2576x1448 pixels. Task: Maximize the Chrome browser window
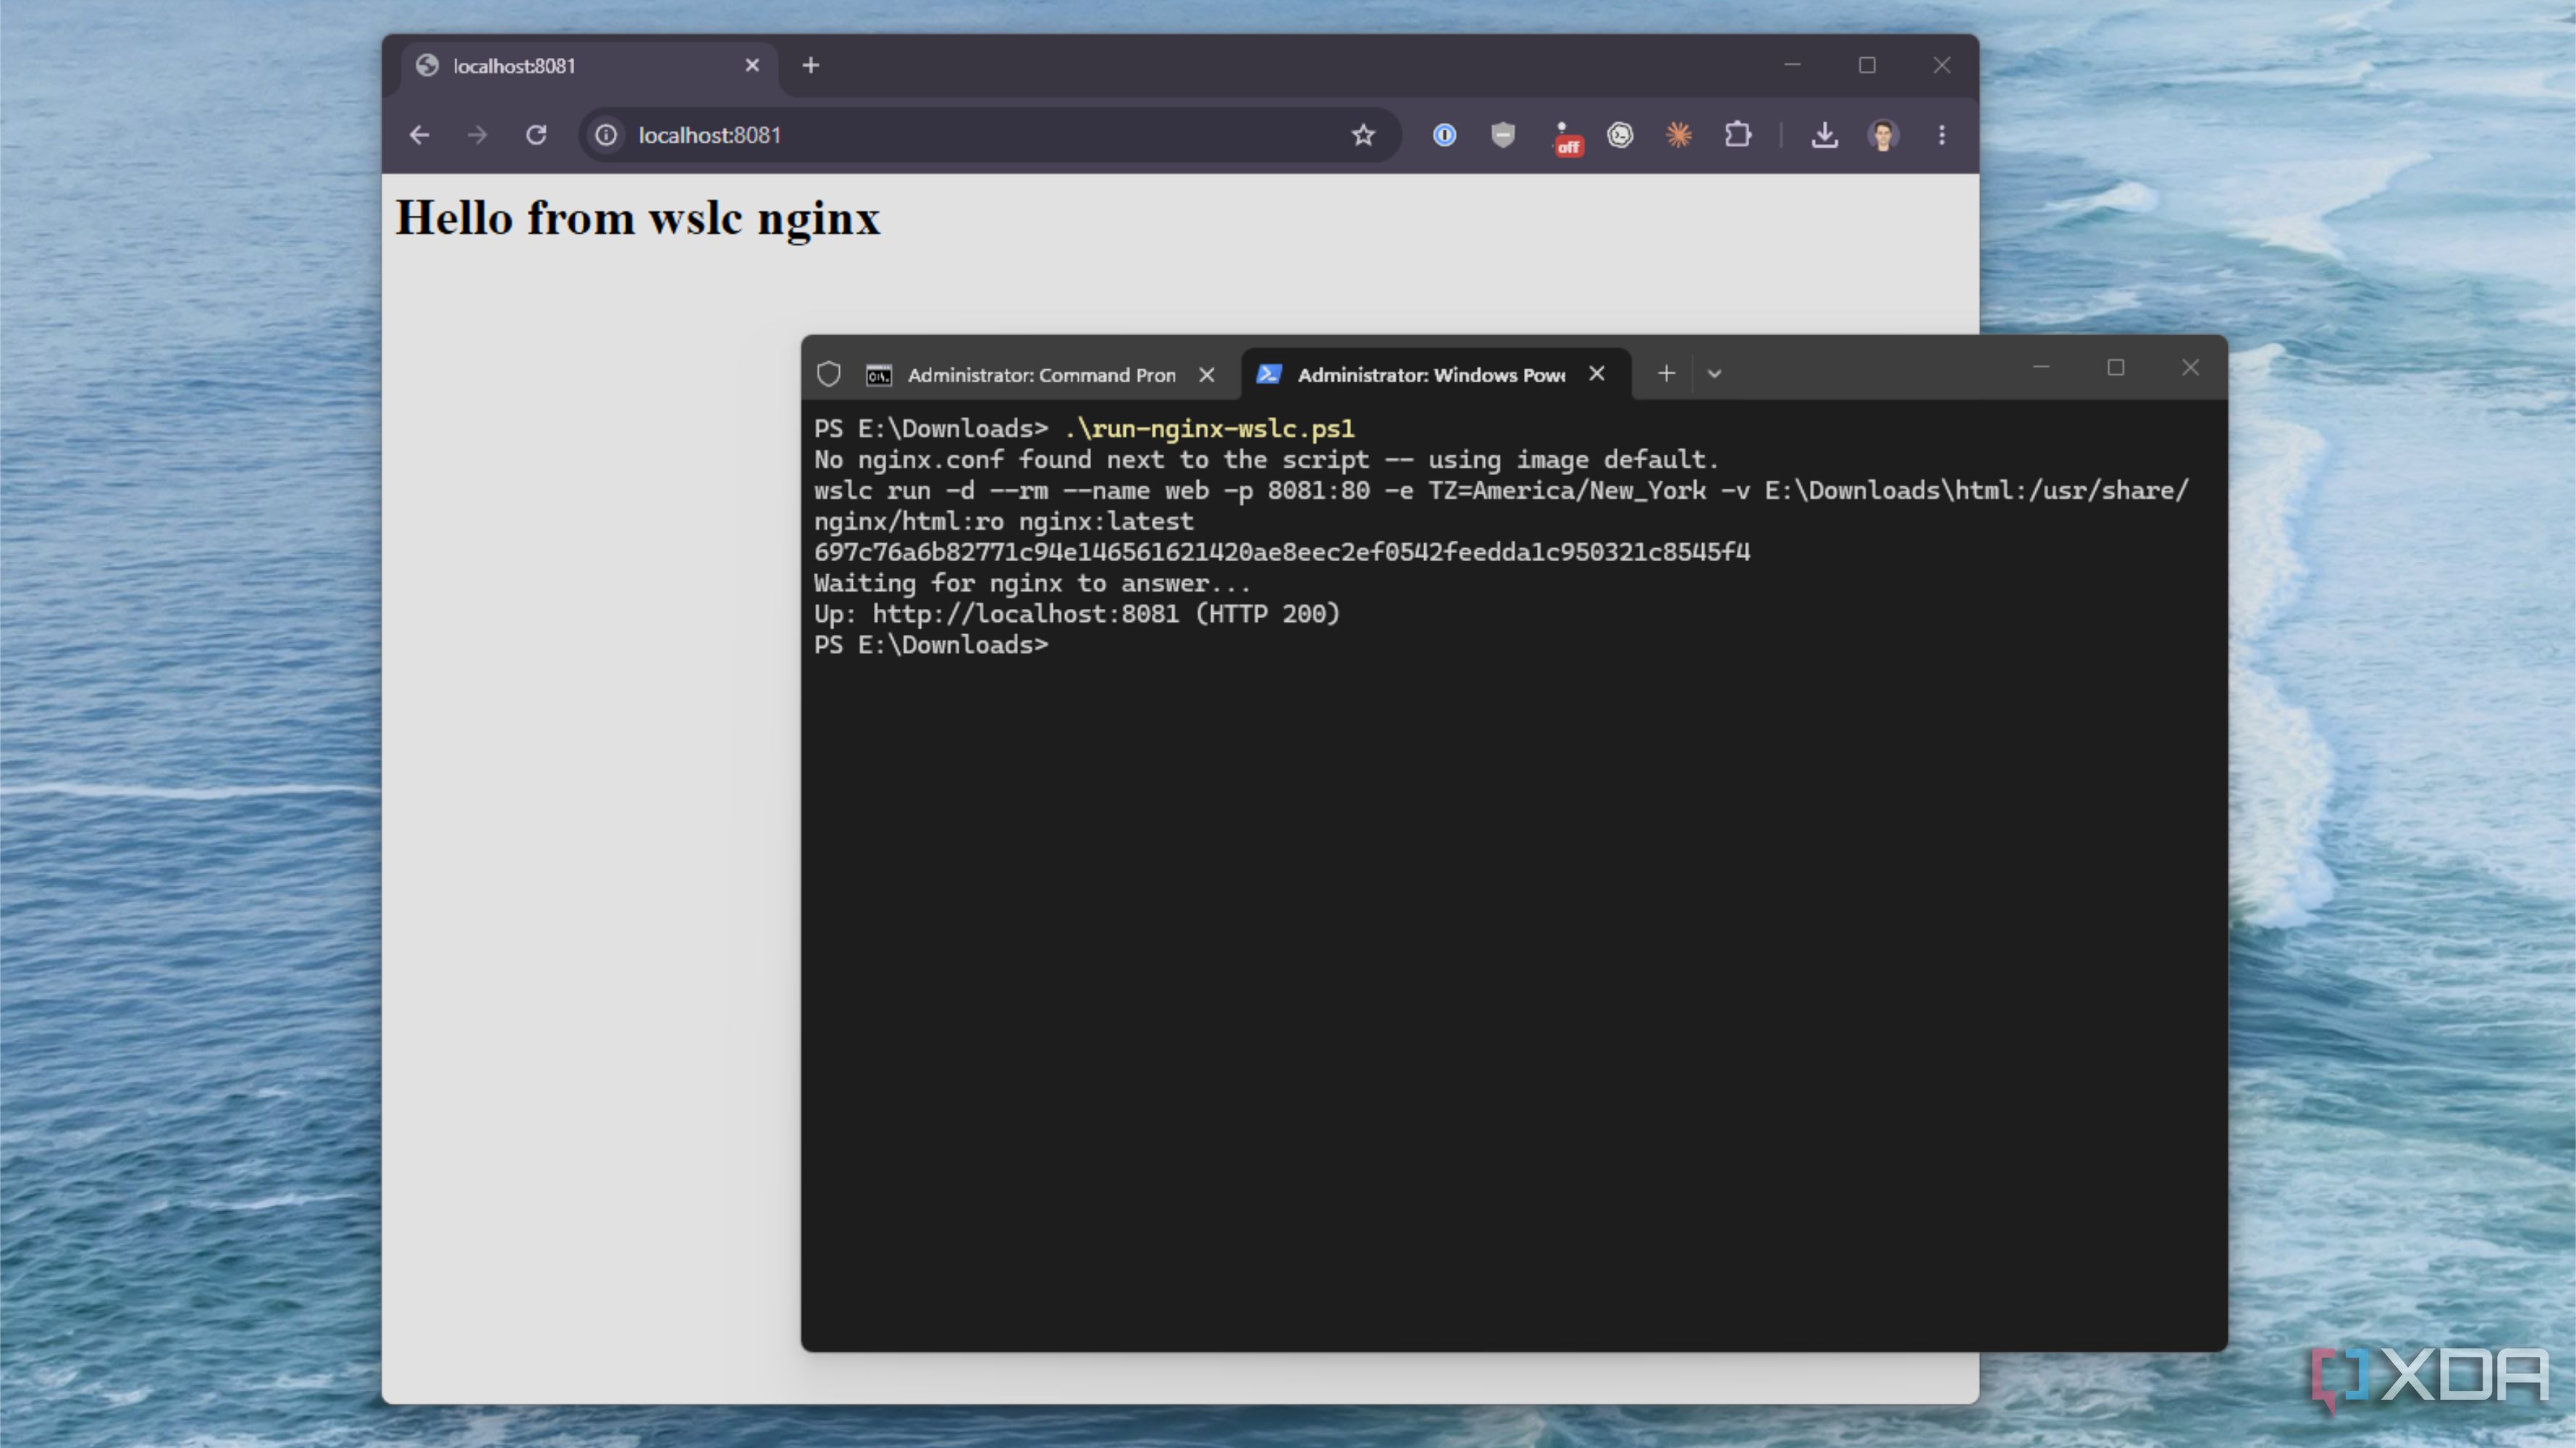(1867, 65)
